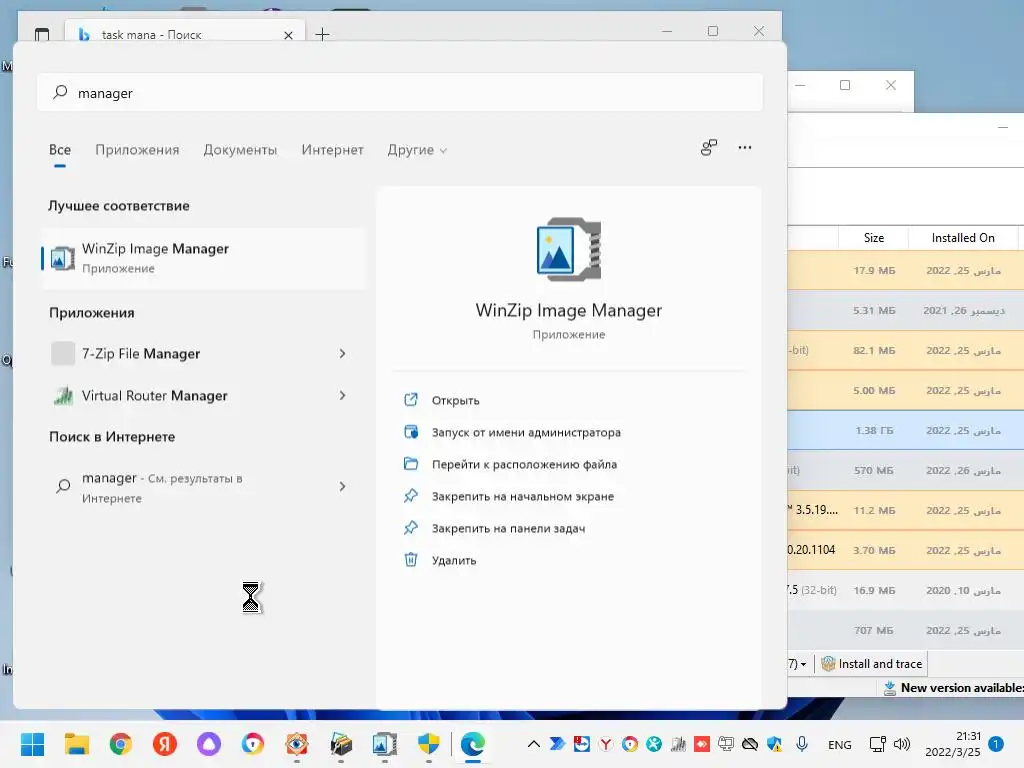The image size is (1024, 768).
Task: Click the 'task mana - Поиск' browser tab
Action: [185, 33]
